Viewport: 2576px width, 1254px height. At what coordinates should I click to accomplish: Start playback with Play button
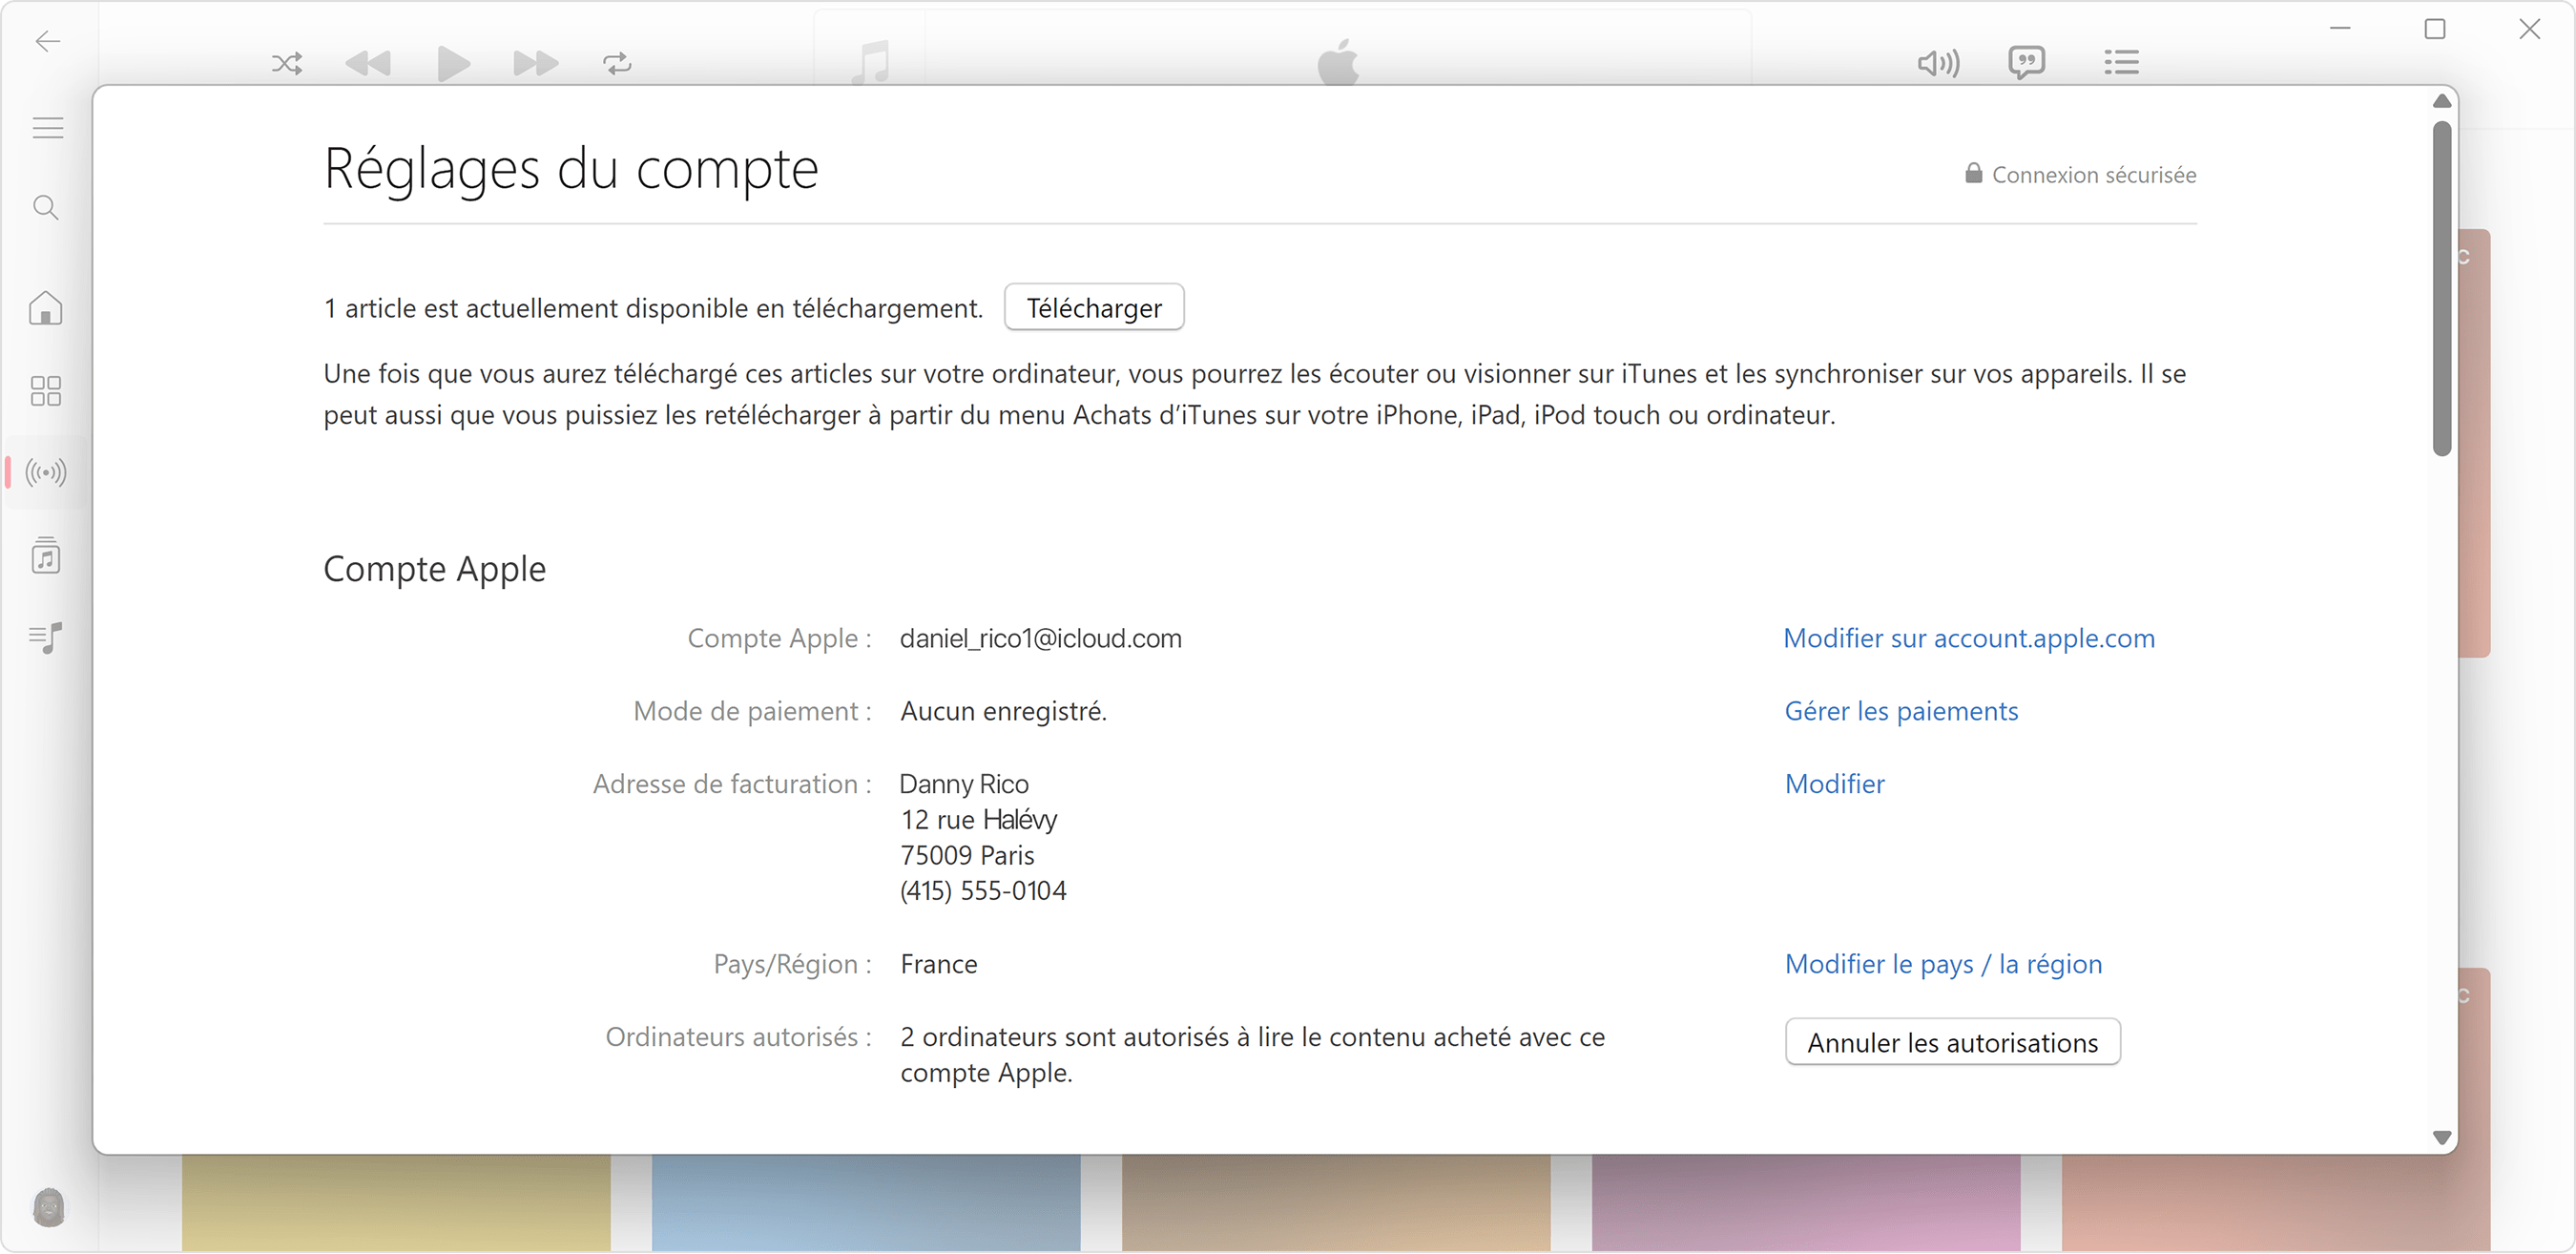click(453, 64)
